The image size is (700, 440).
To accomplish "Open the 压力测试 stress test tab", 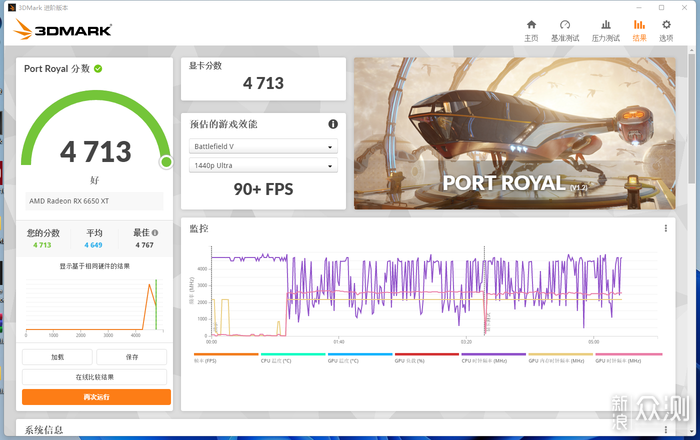I will pos(605,30).
